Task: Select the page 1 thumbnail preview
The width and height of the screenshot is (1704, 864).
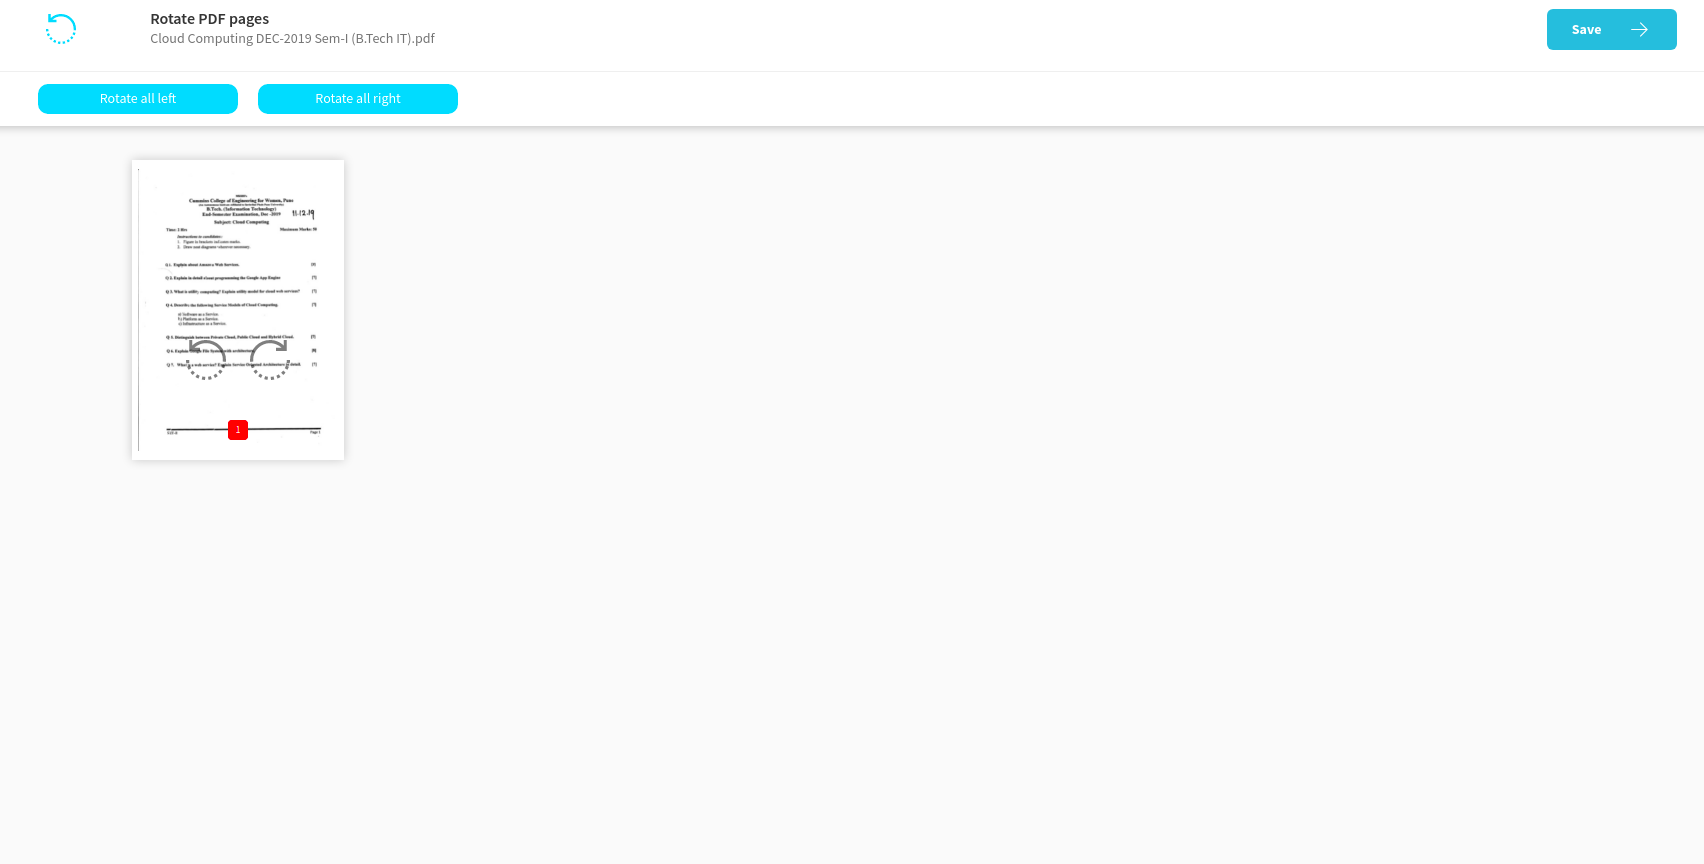Action: tap(238, 310)
